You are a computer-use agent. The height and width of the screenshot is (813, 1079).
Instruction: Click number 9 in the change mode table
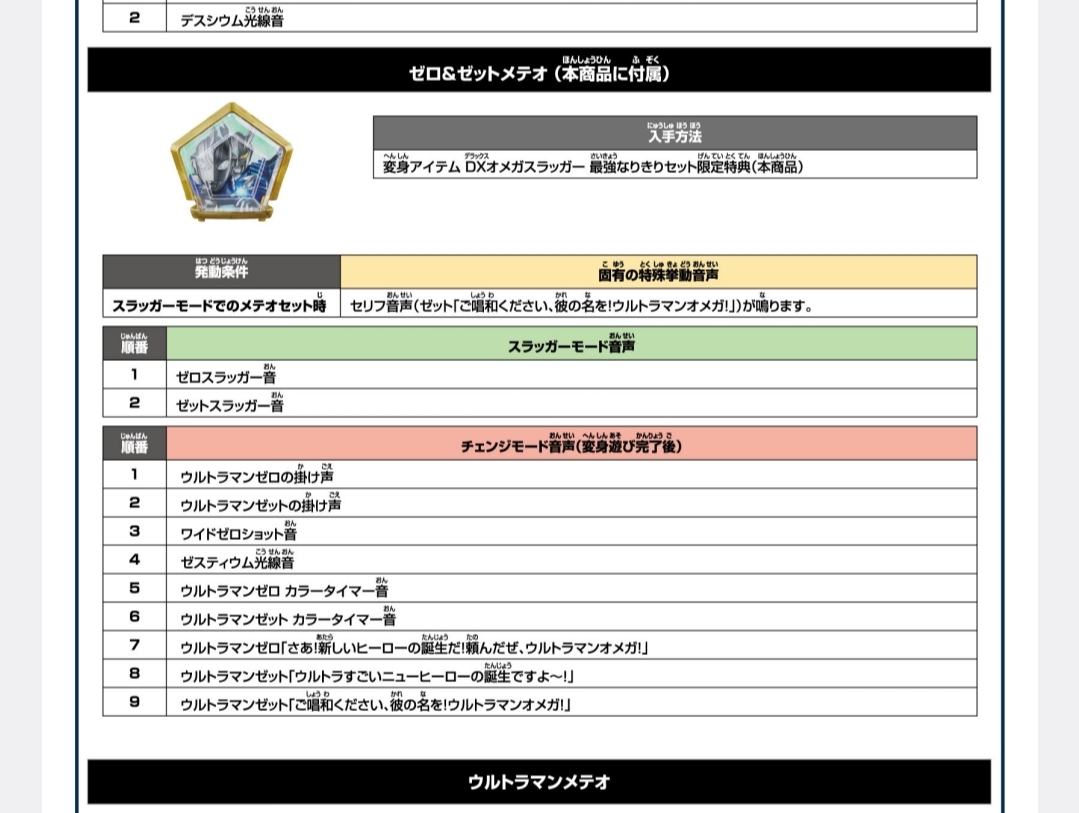(x=134, y=701)
